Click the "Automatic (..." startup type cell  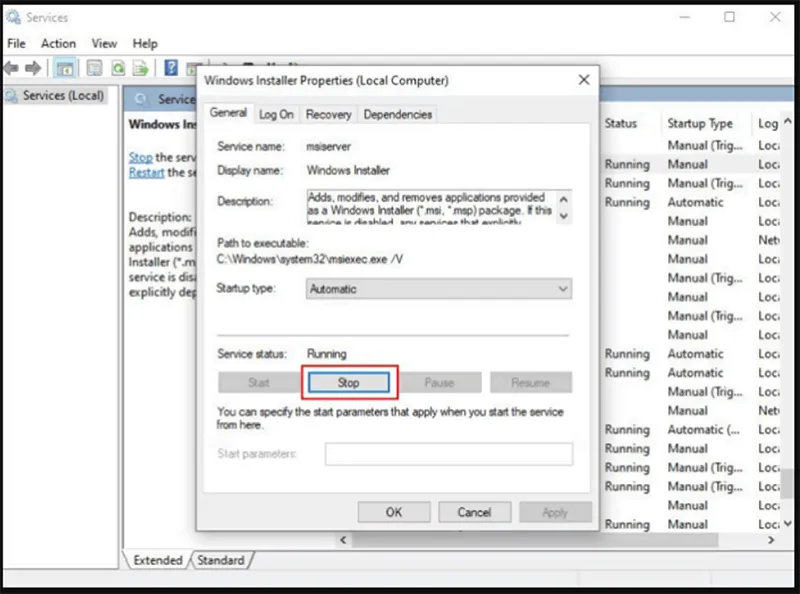[x=703, y=430]
